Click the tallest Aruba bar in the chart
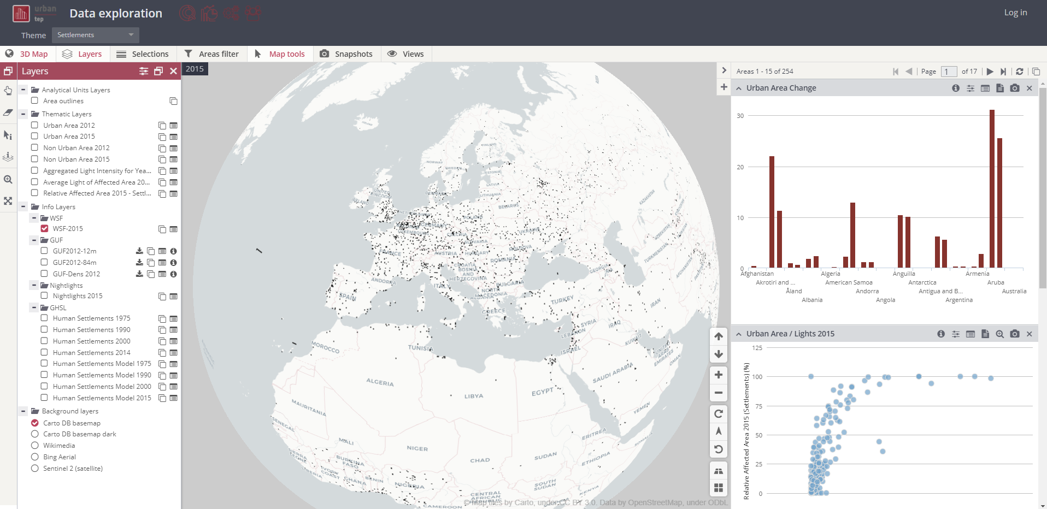This screenshot has height=509, width=1047. [x=992, y=189]
